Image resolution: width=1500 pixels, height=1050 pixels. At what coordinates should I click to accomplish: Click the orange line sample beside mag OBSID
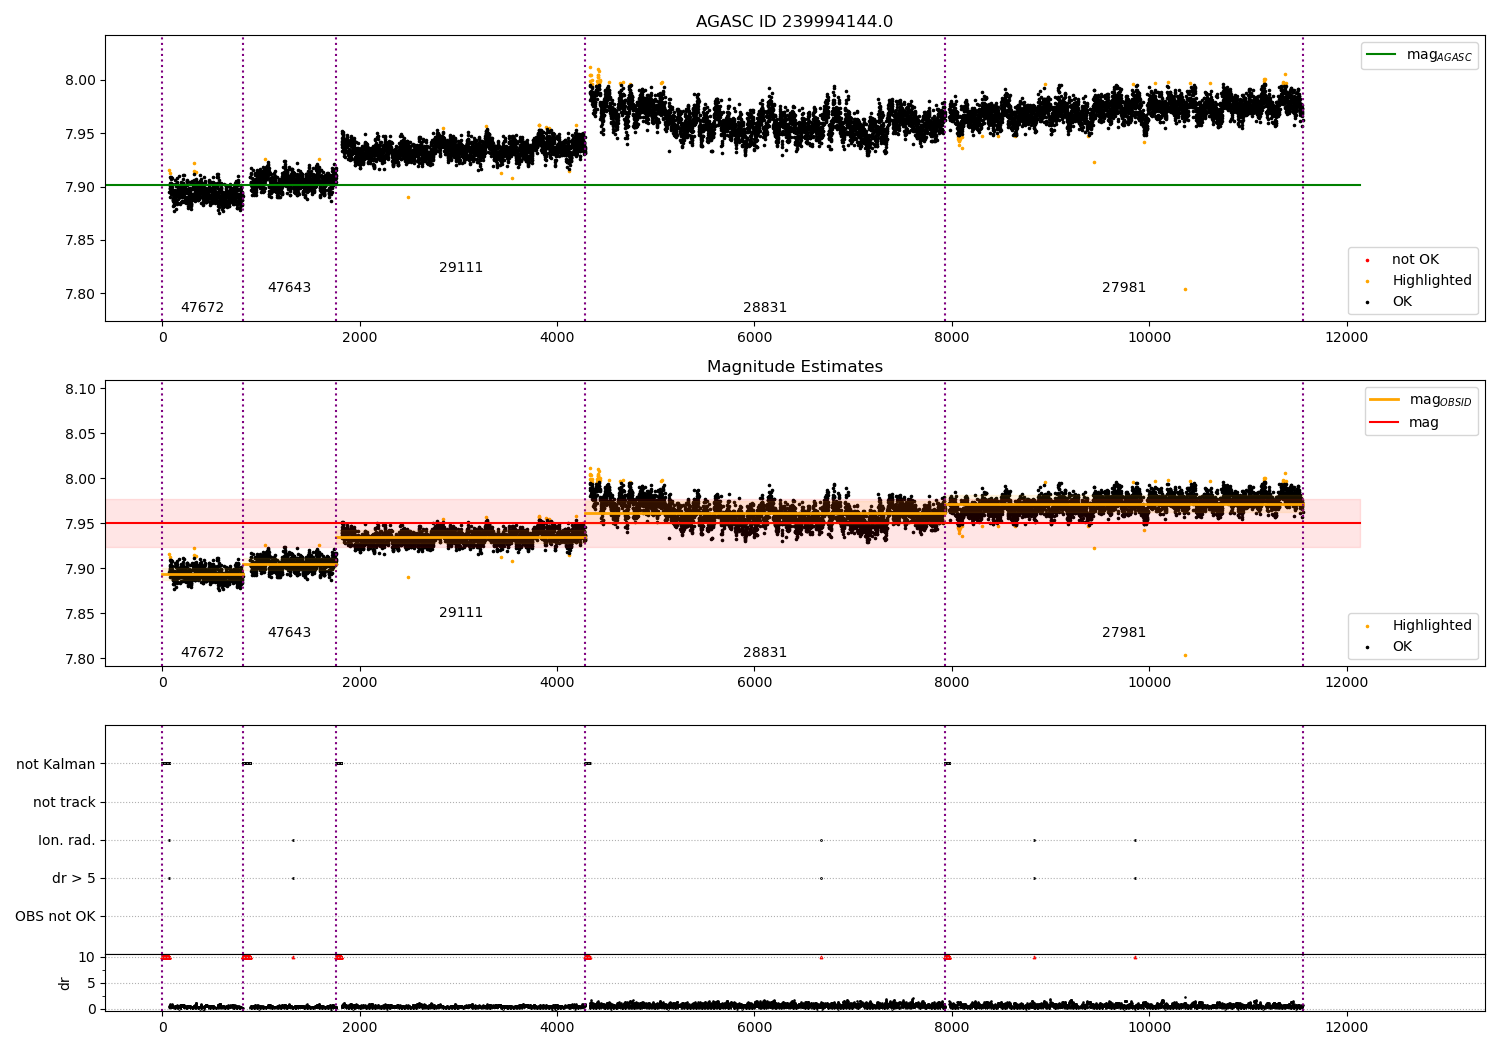click(1385, 400)
